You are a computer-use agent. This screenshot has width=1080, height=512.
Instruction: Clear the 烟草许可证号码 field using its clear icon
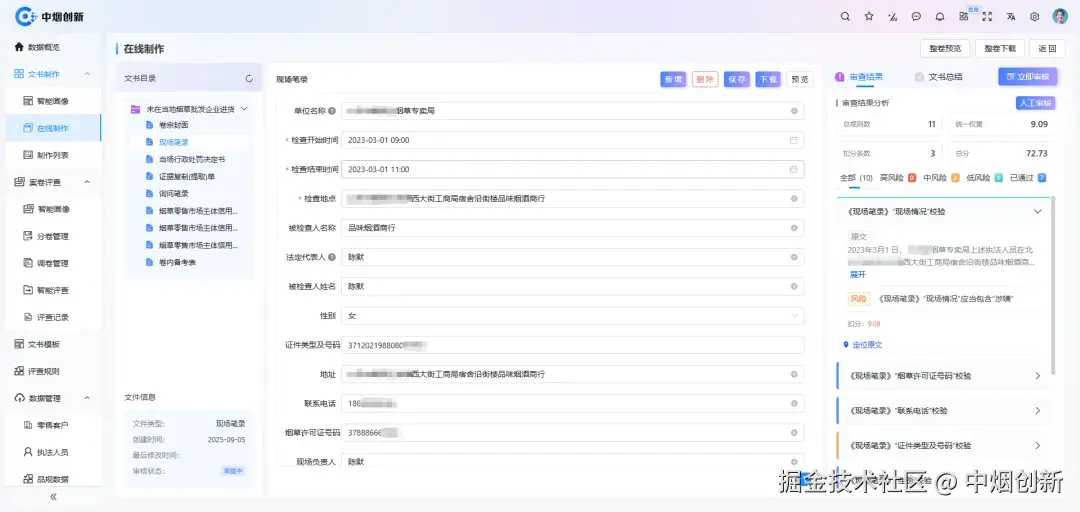[793, 433]
